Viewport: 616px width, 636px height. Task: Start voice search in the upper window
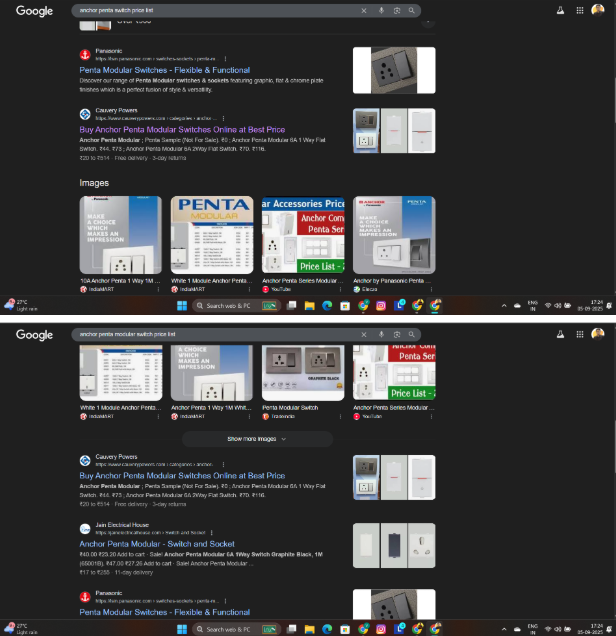click(381, 11)
